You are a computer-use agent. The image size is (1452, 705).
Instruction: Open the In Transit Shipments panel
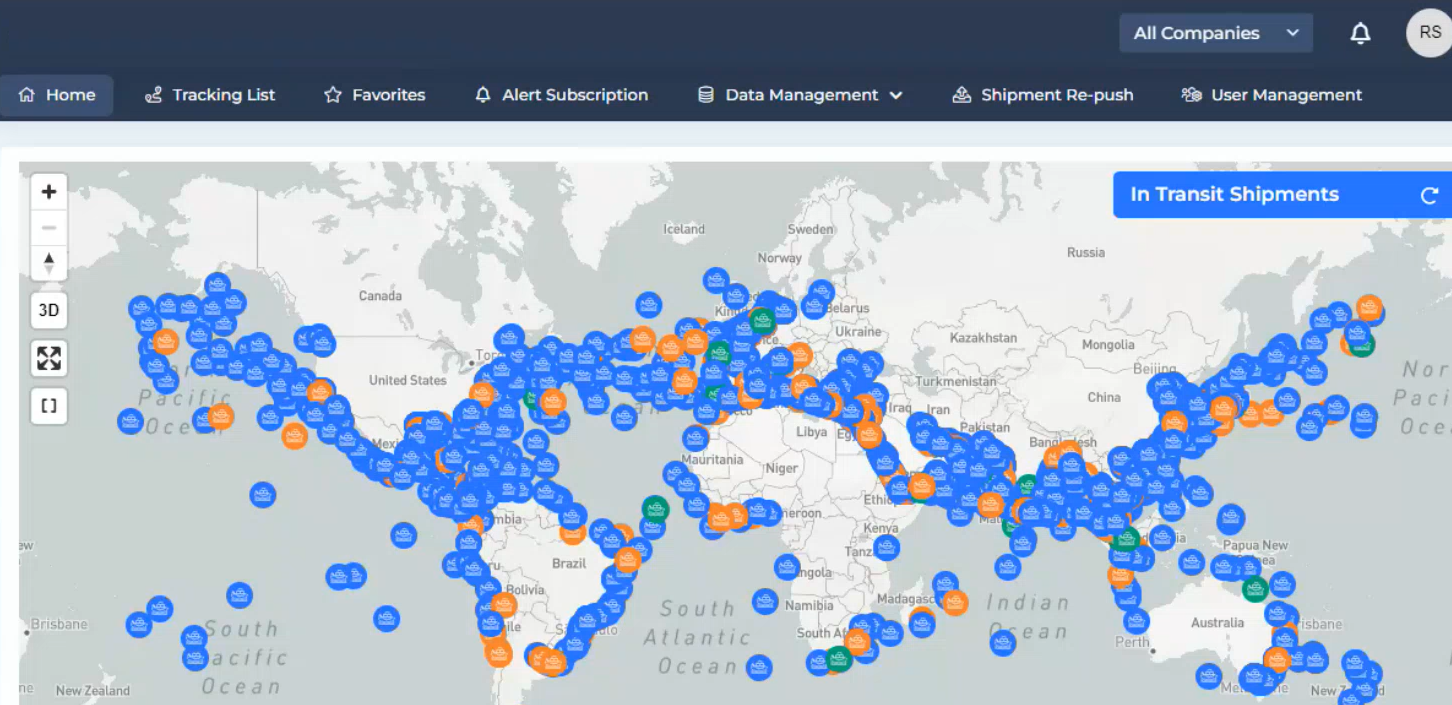(1234, 195)
